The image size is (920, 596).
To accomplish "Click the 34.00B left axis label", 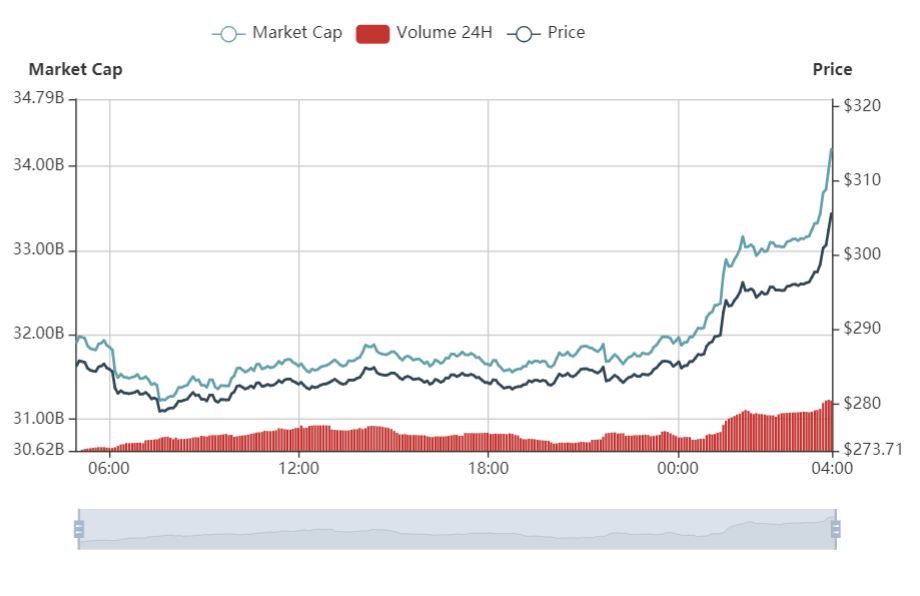I will 39,165.
